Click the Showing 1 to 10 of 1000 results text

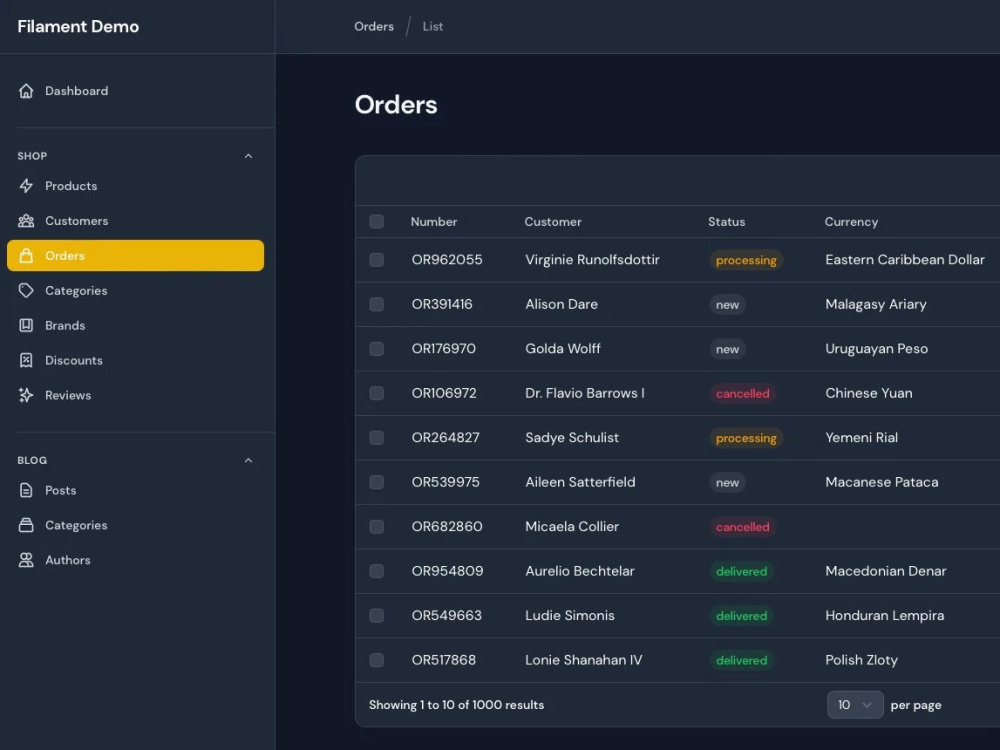[456, 705]
